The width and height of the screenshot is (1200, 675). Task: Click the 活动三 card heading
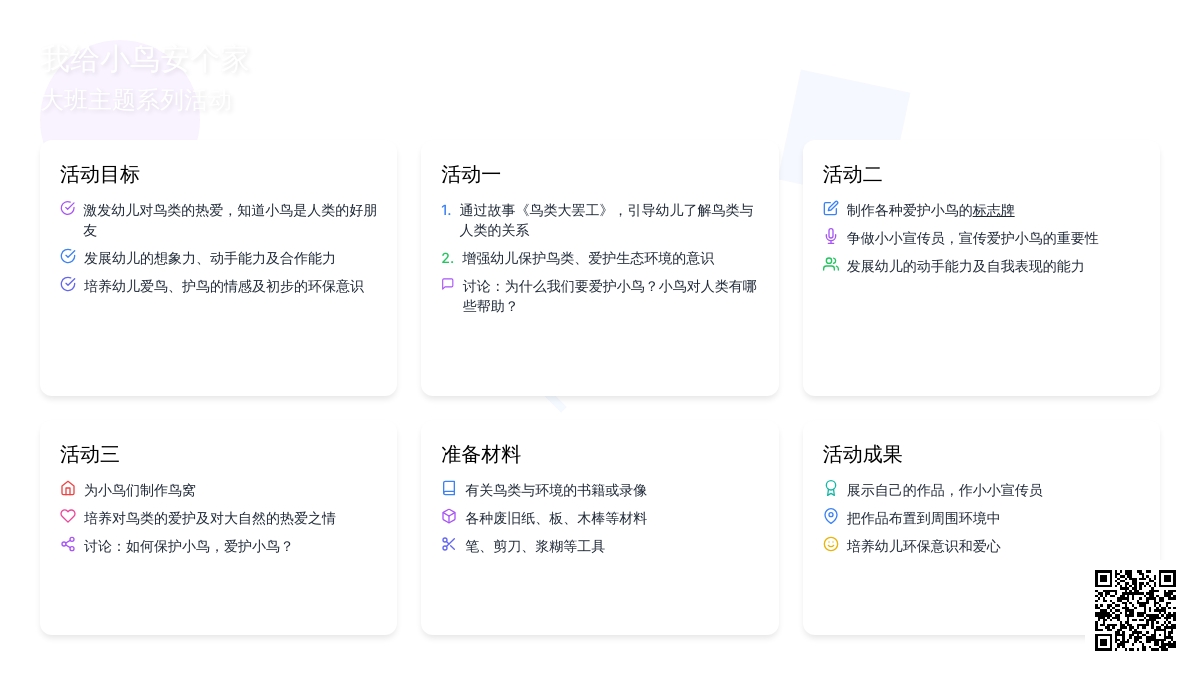point(90,454)
